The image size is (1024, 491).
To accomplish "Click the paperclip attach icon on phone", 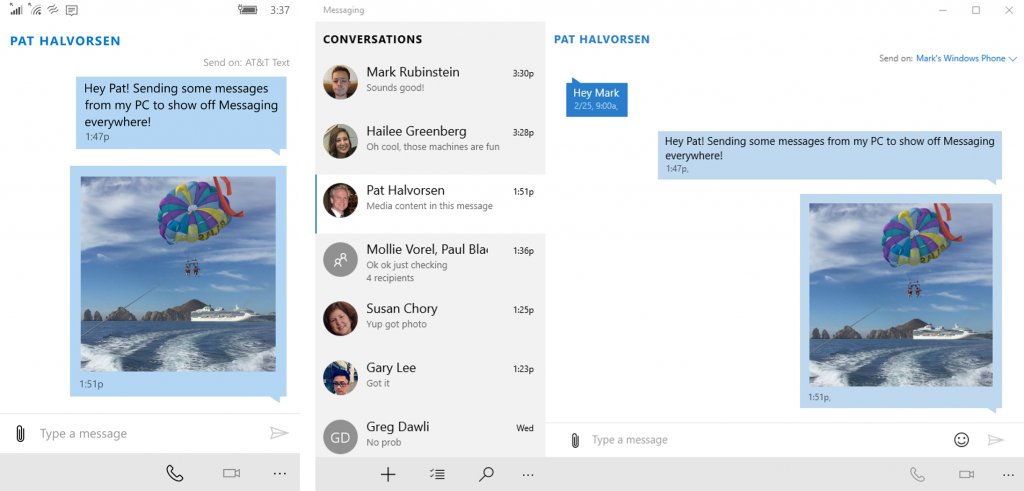I will 19,434.
